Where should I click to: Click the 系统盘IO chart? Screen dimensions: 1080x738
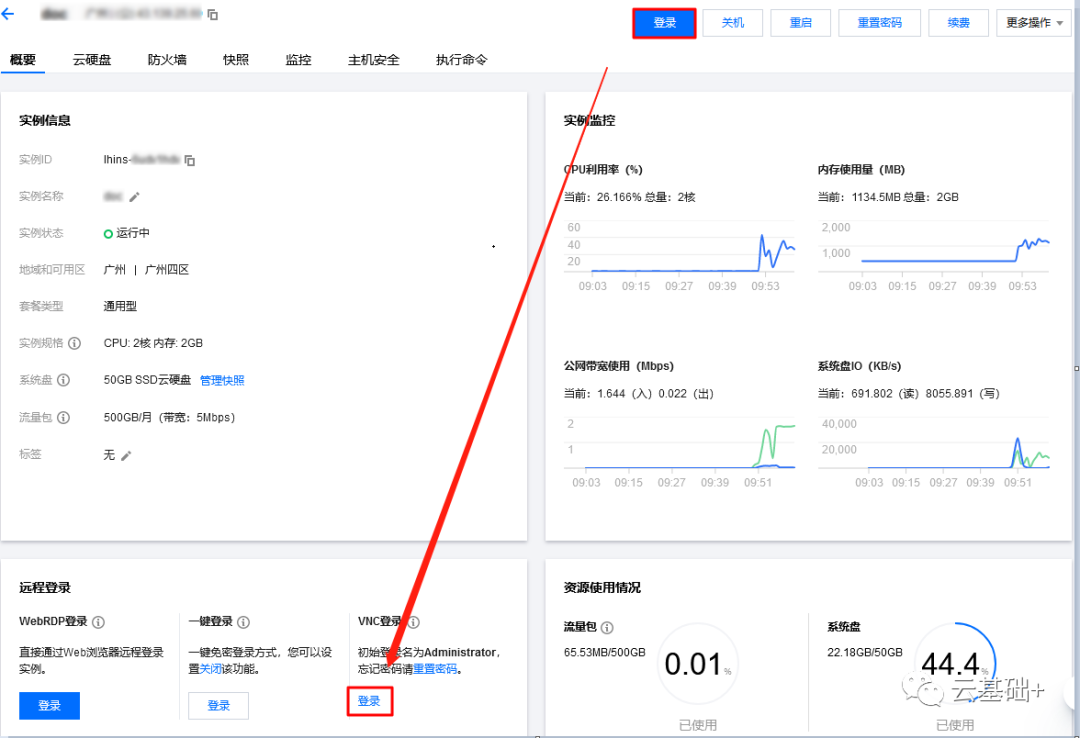pos(934,451)
